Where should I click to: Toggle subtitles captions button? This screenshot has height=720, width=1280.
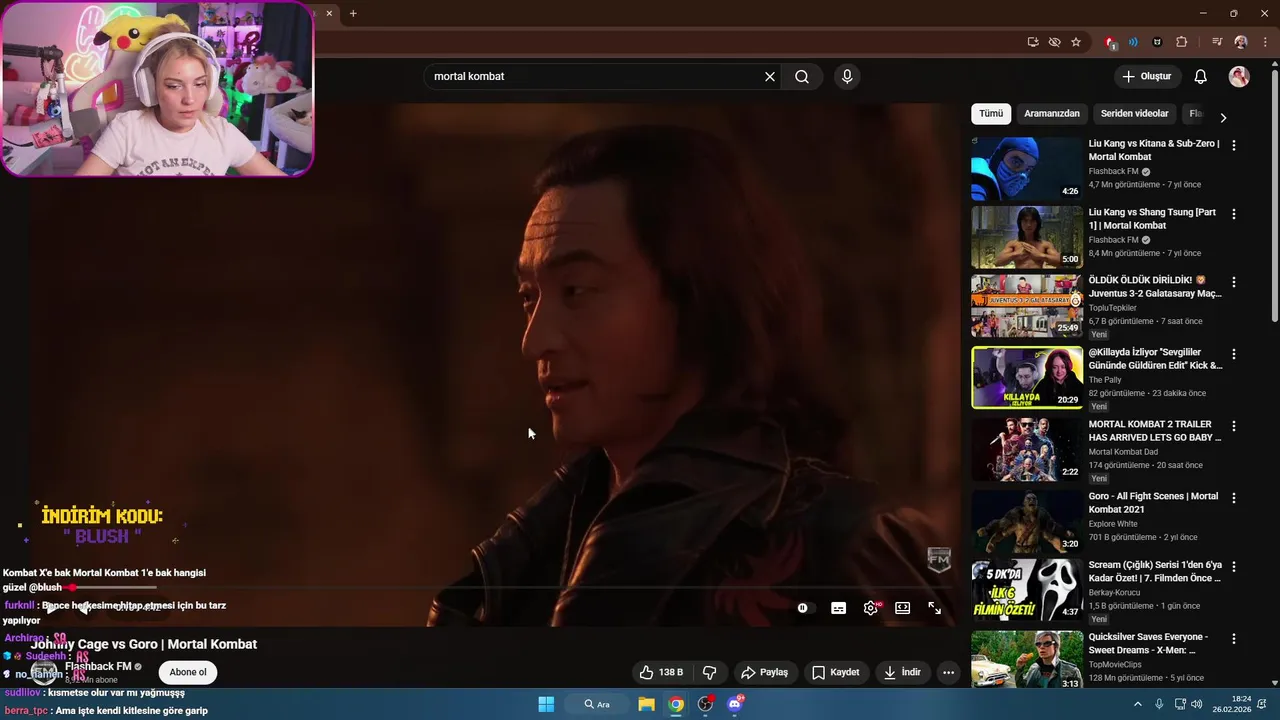point(839,608)
